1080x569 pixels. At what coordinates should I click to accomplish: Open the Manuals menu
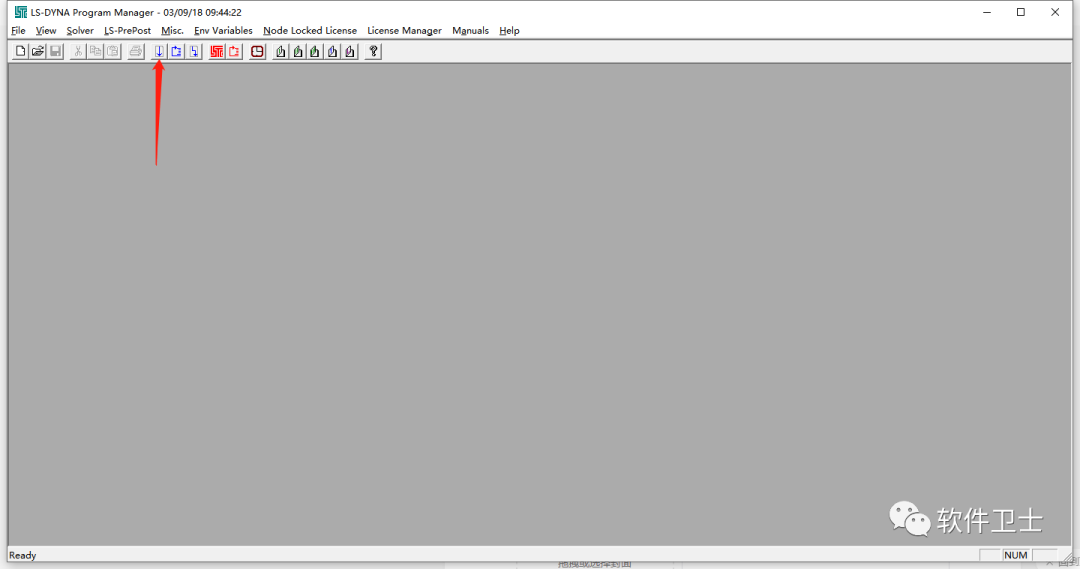(470, 30)
